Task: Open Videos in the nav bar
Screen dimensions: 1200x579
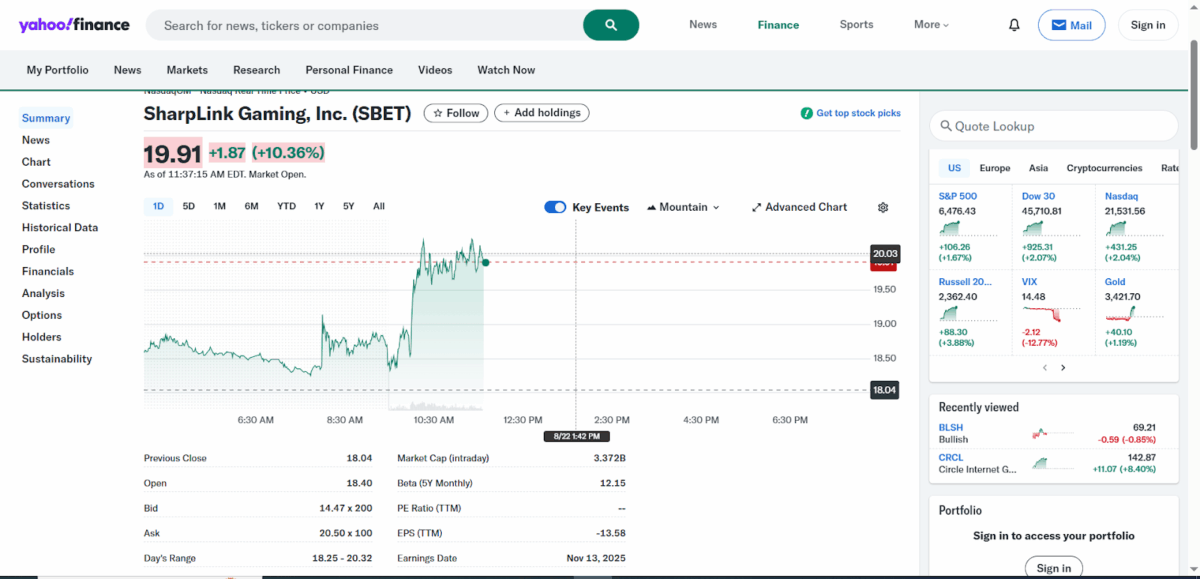Action: click(435, 70)
